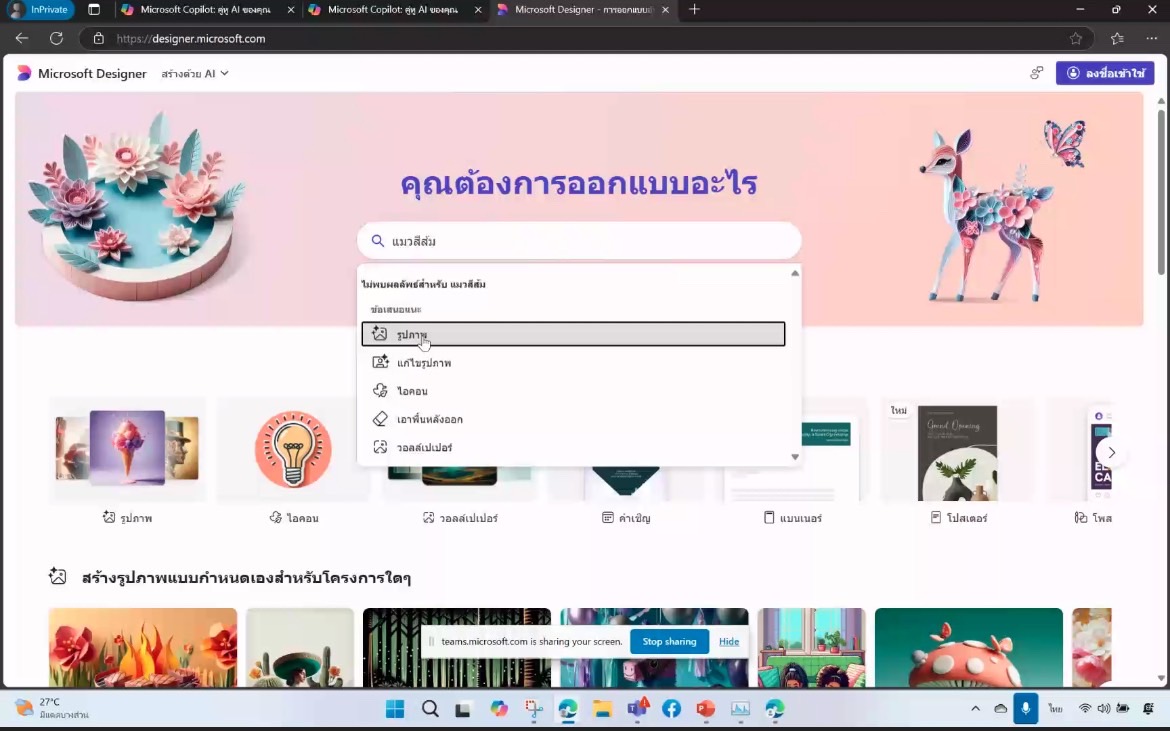This screenshot has width=1170, height=731.
Task: Click the Hide link in sharing bar
Action: [x=729, y=641]
